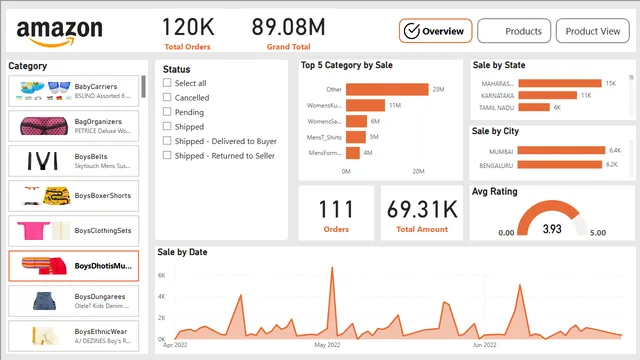Click the BabyCarriers category name
This screenshot has width=640, height=360.
click(x=96, y=87)
